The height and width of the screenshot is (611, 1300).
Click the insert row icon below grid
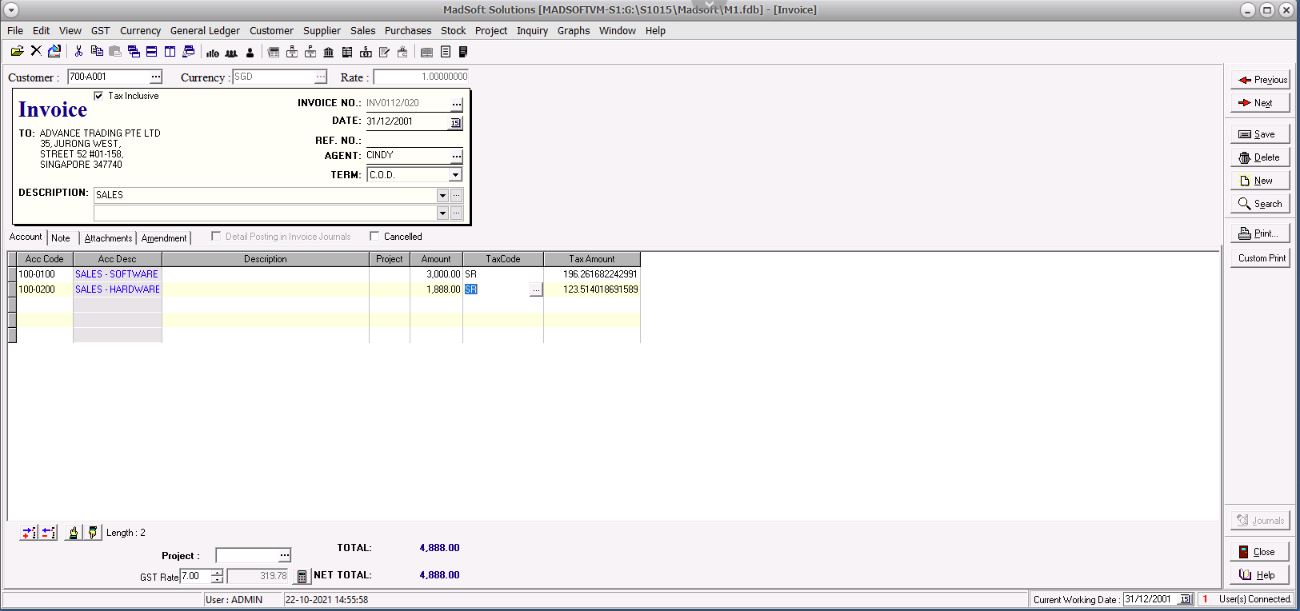pyautogui.click(x=28, y=533)
